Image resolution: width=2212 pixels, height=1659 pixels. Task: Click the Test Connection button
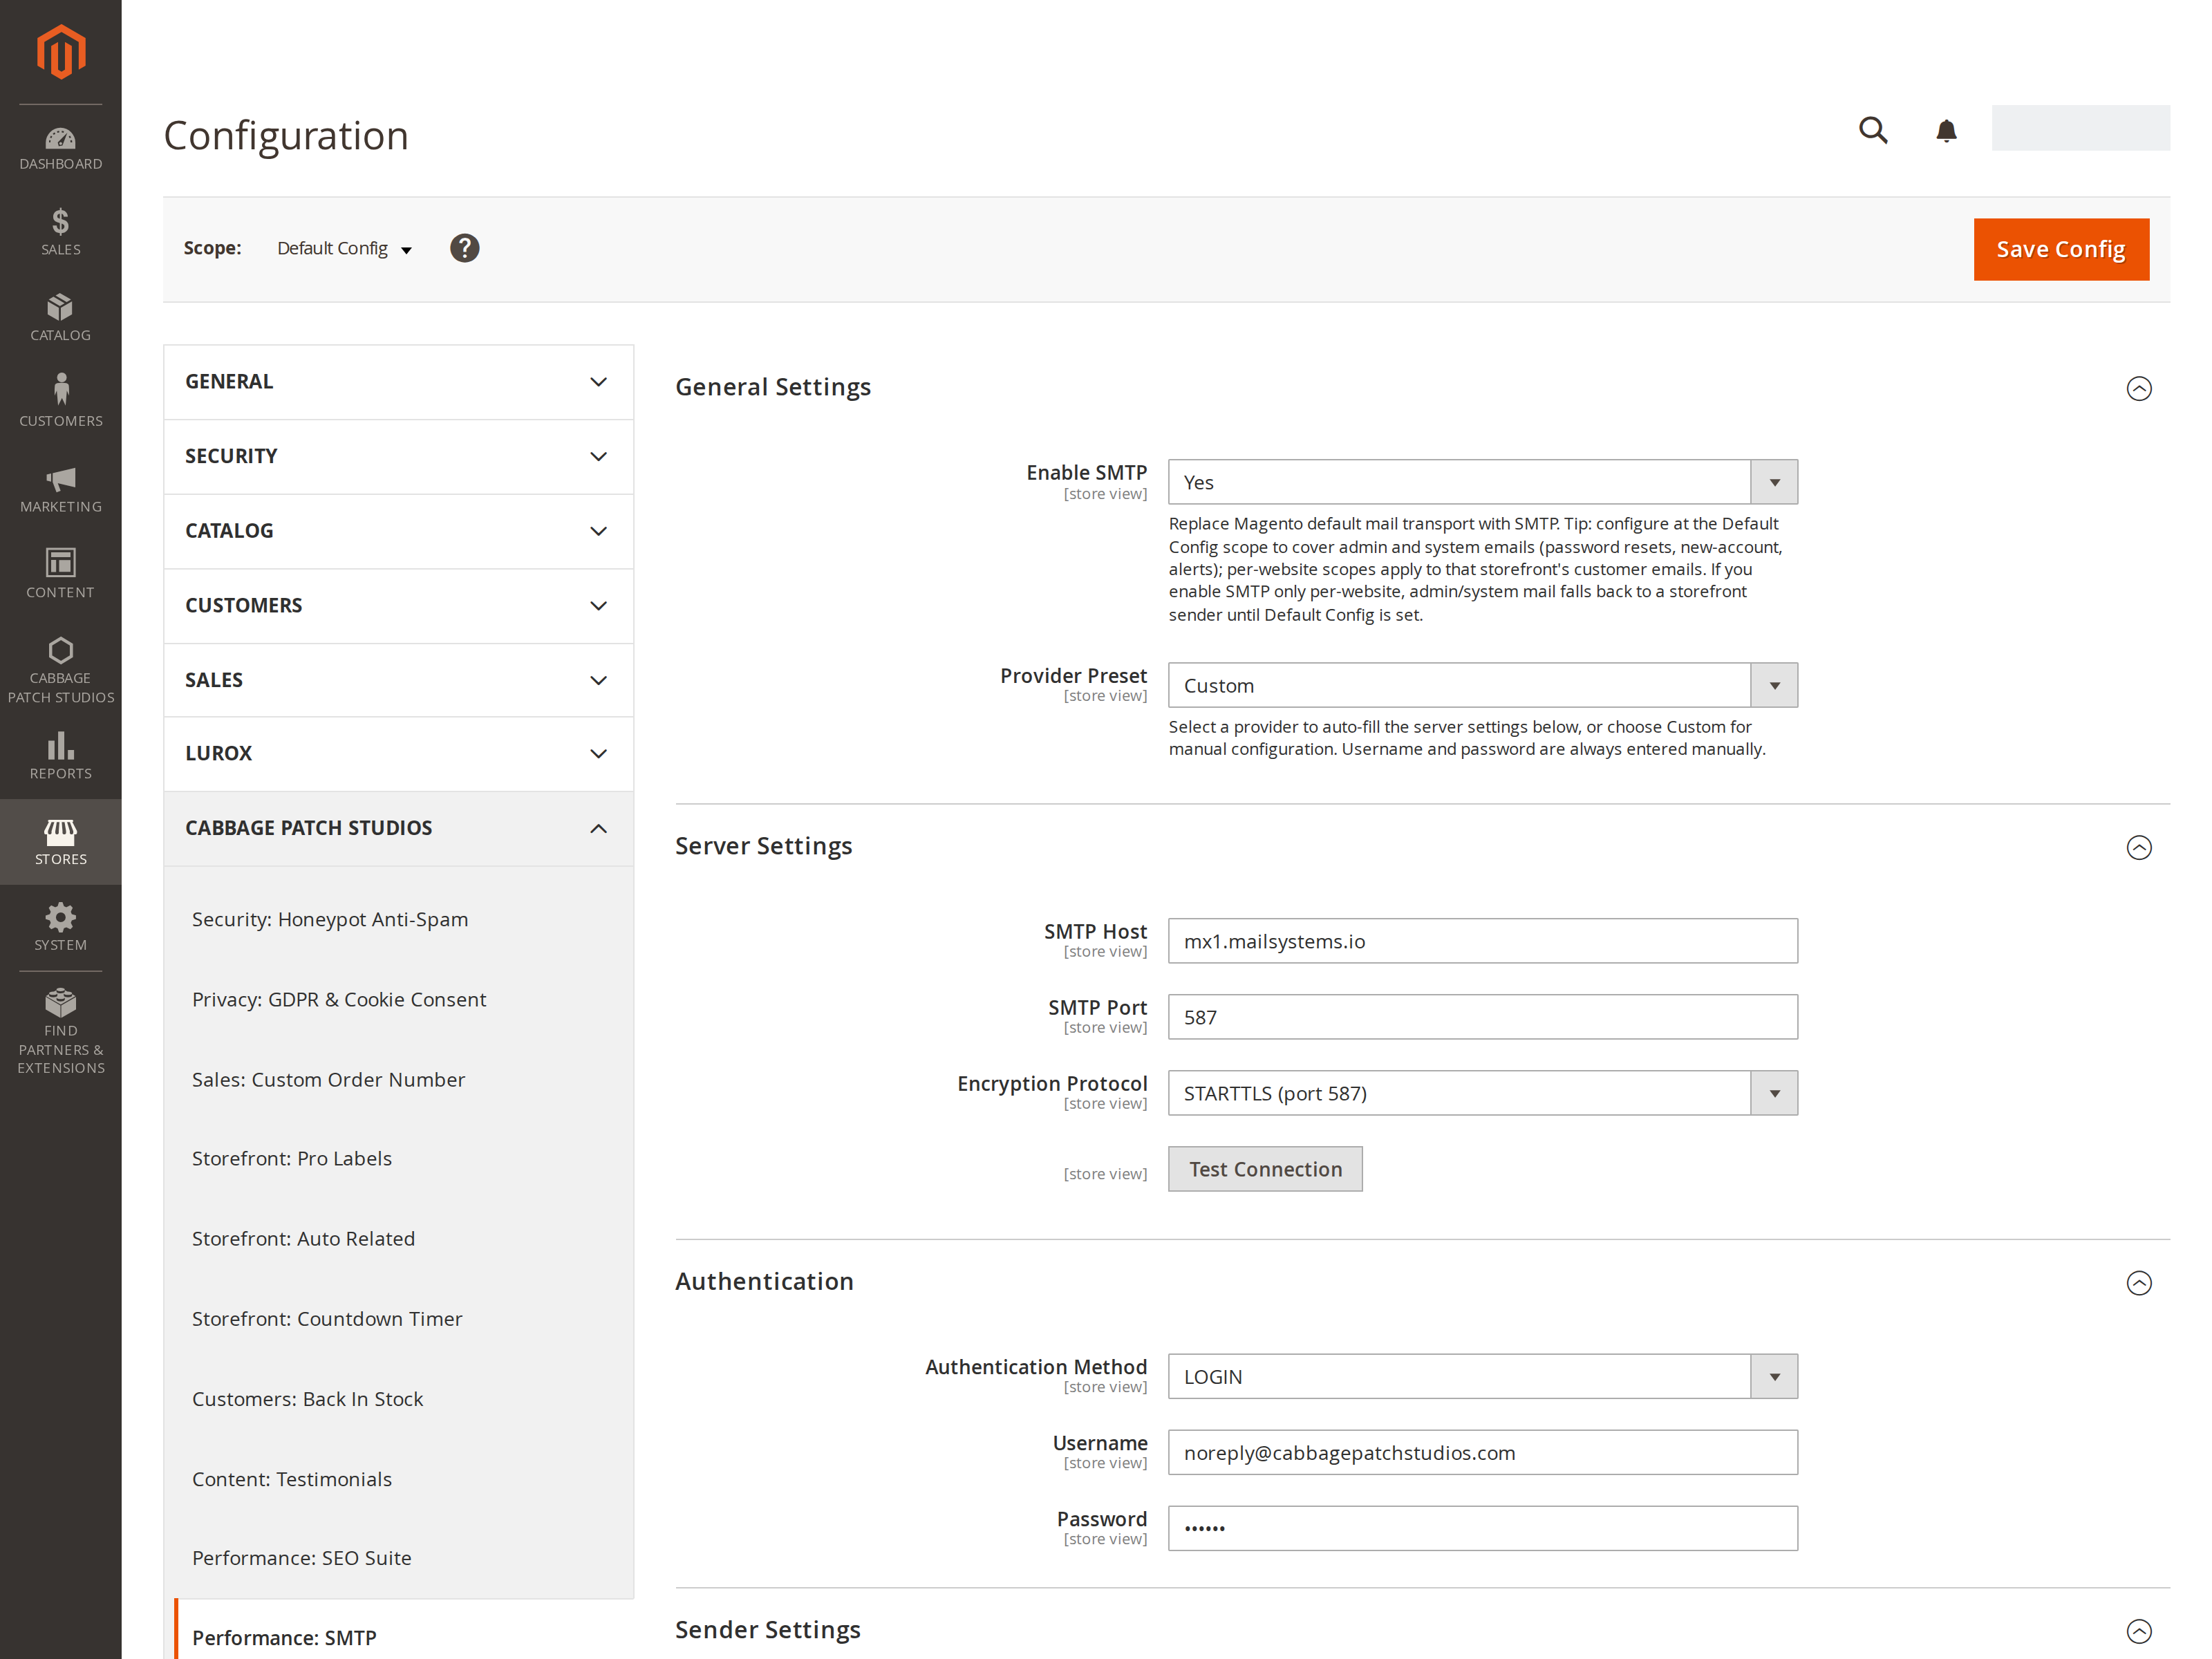click(x=1265, y=1169)
